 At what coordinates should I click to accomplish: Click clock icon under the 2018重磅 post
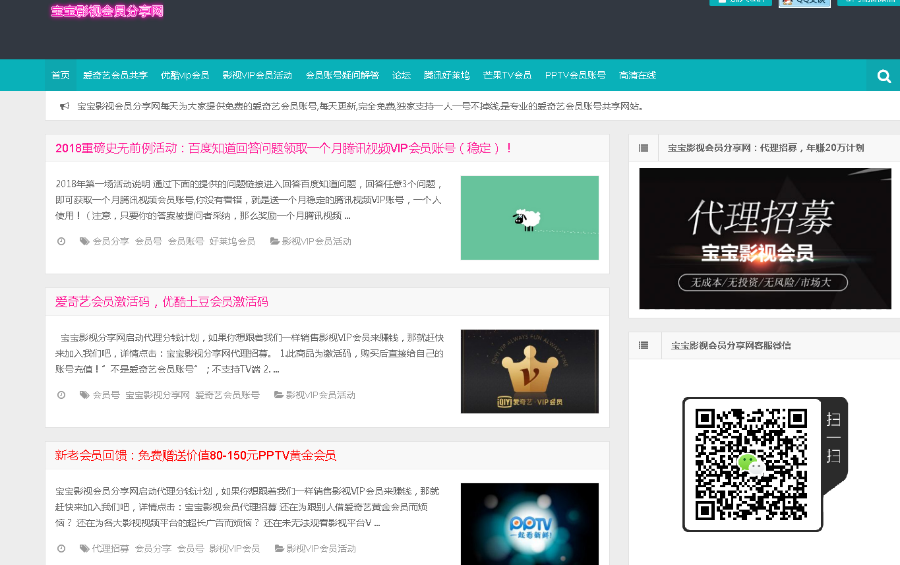pos(61,241)
